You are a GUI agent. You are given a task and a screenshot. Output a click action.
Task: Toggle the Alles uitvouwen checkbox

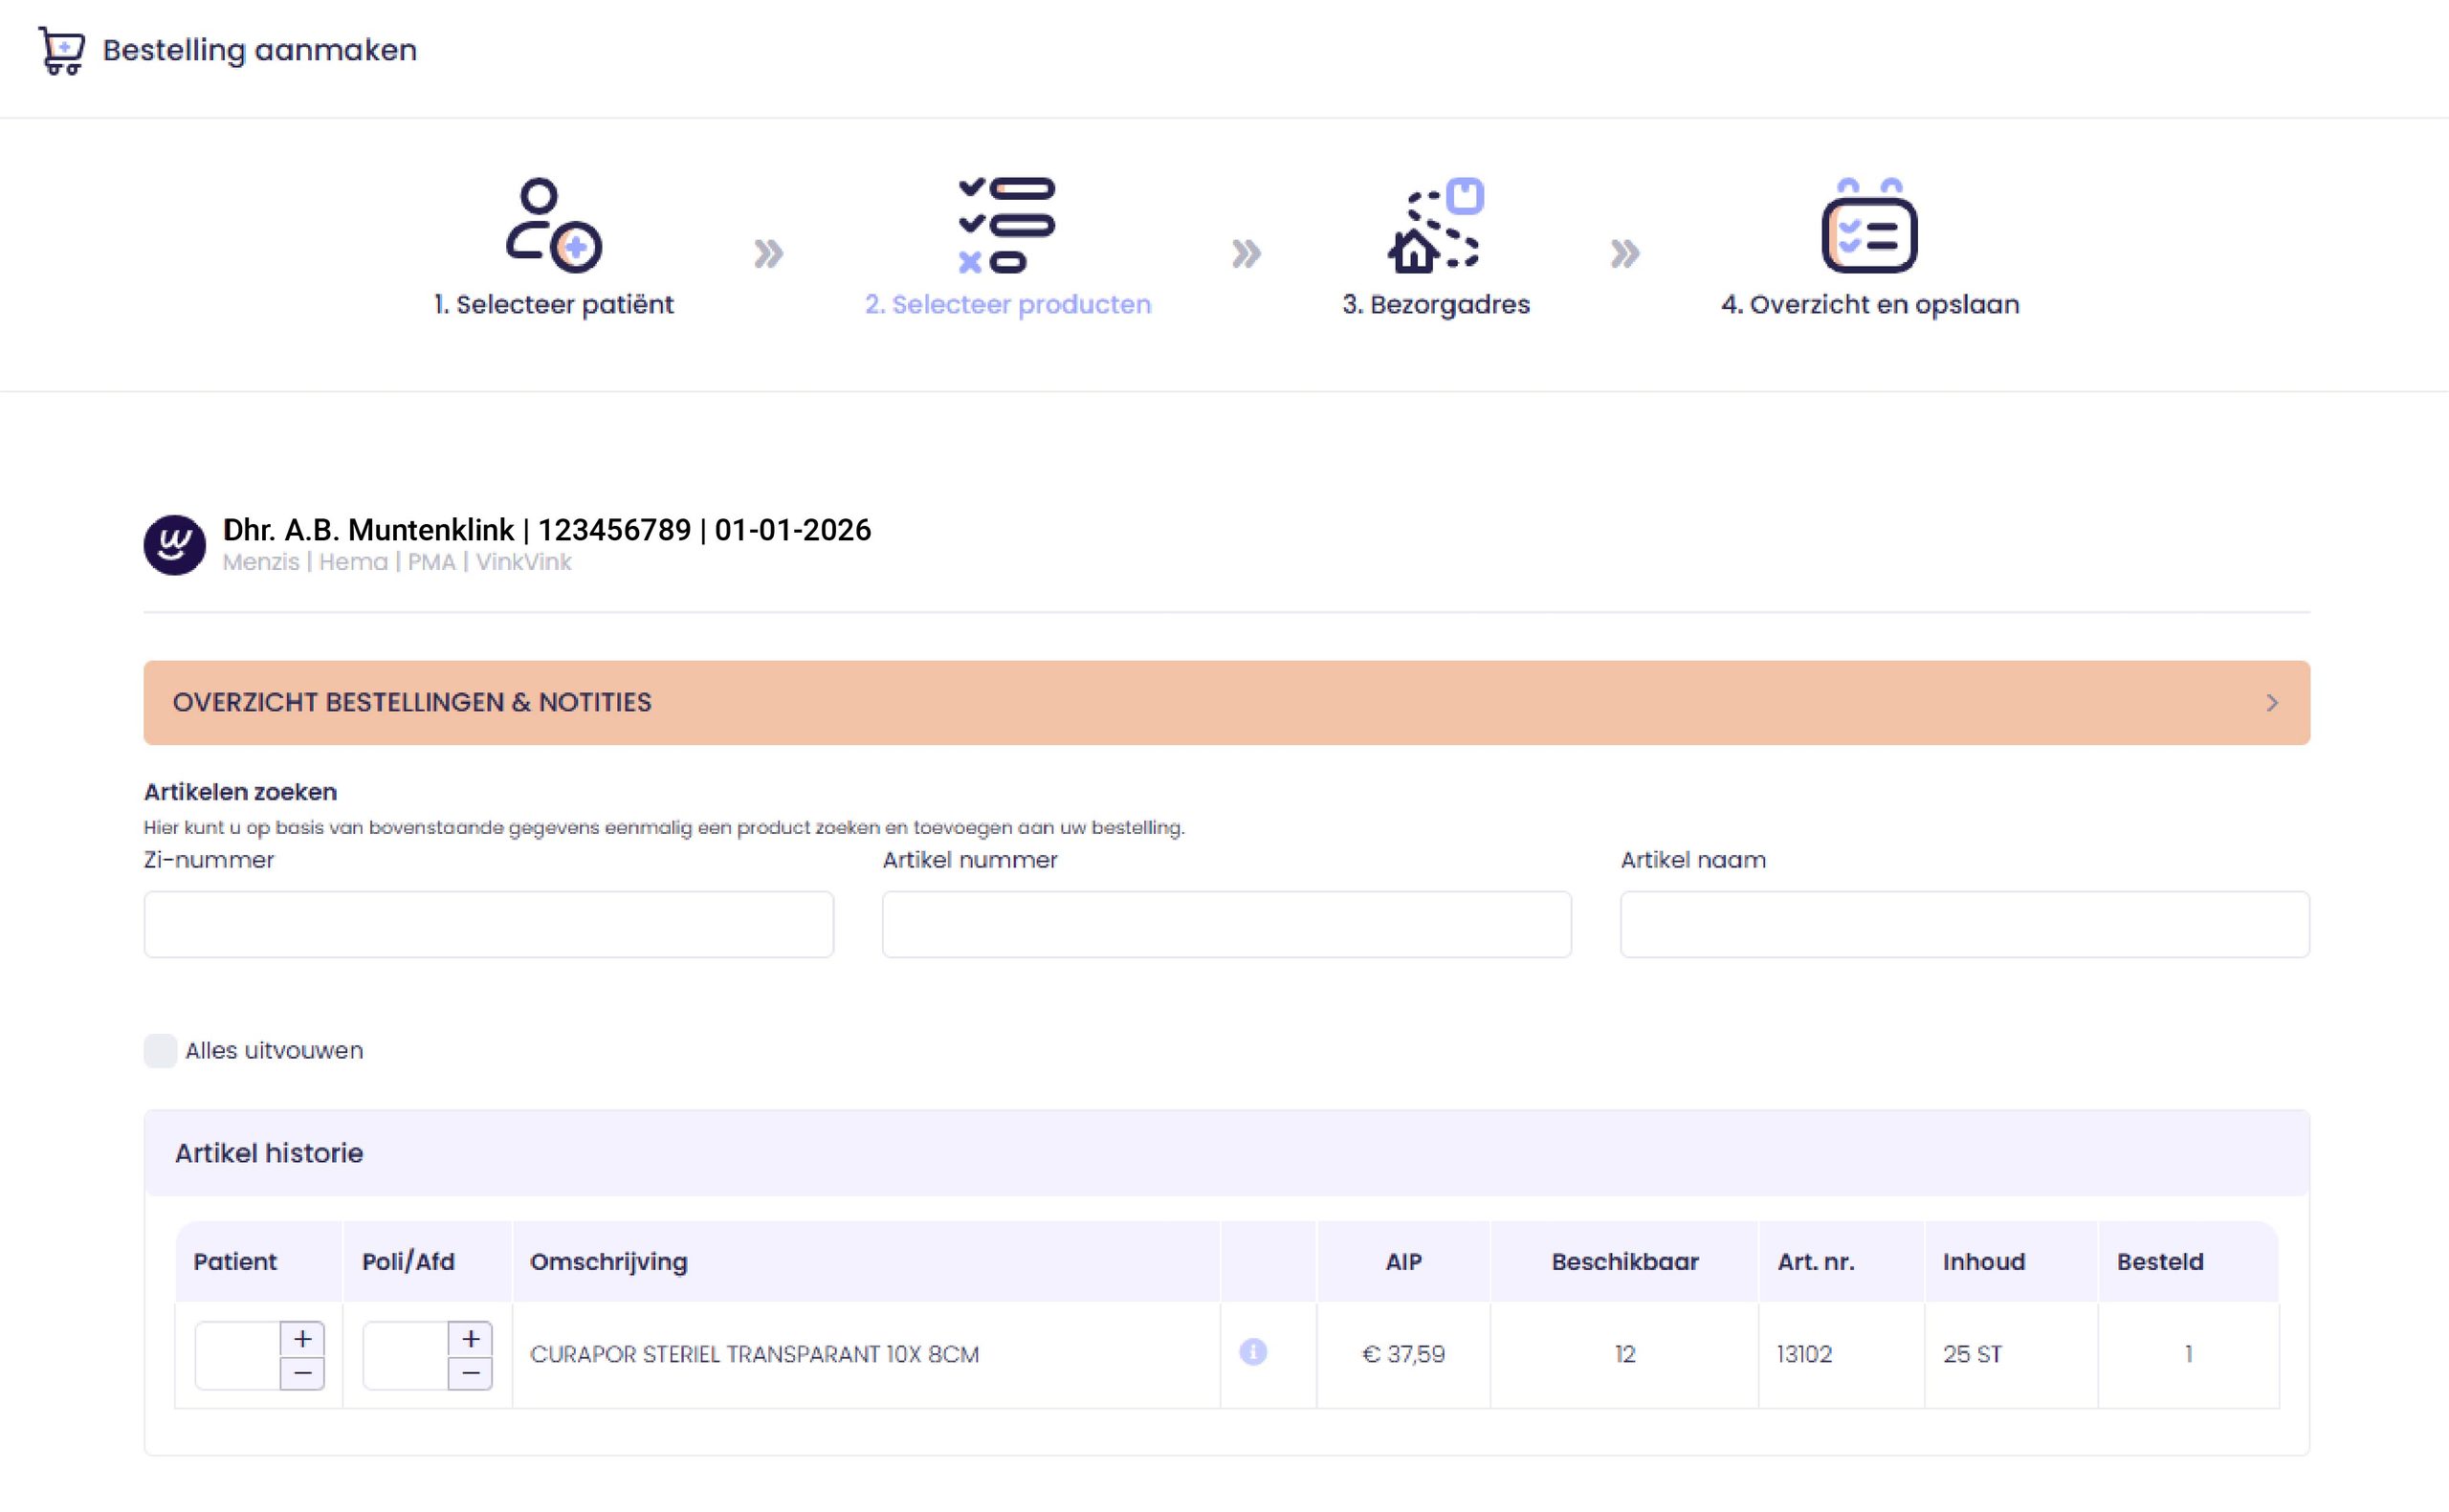click(x=160, y=1050)
